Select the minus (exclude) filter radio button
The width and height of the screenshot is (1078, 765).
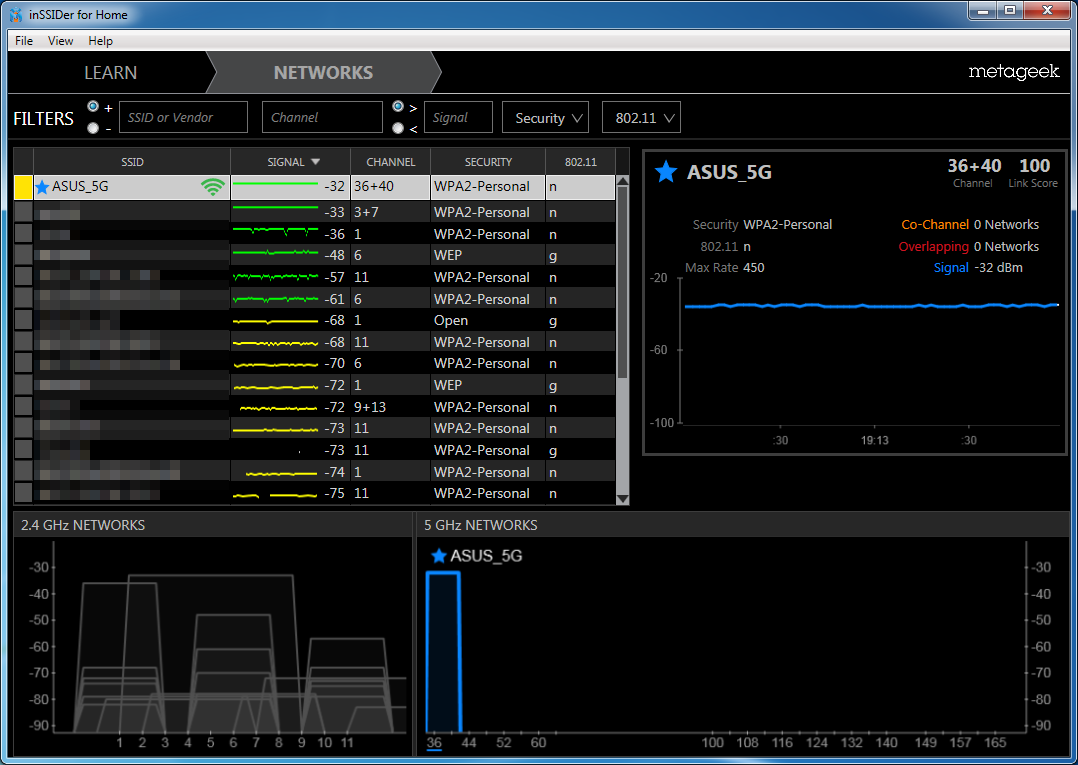(x=93, y=128)
